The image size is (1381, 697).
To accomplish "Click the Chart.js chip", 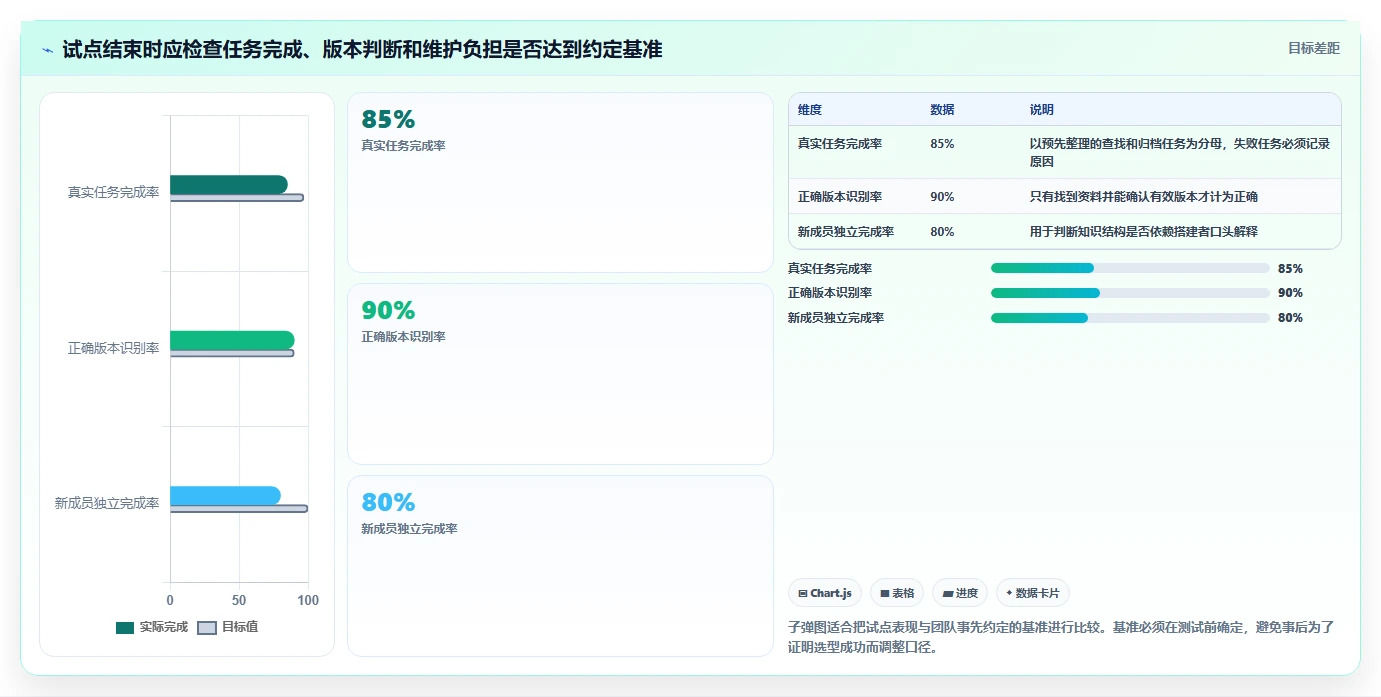I will (x=825, y=593).
